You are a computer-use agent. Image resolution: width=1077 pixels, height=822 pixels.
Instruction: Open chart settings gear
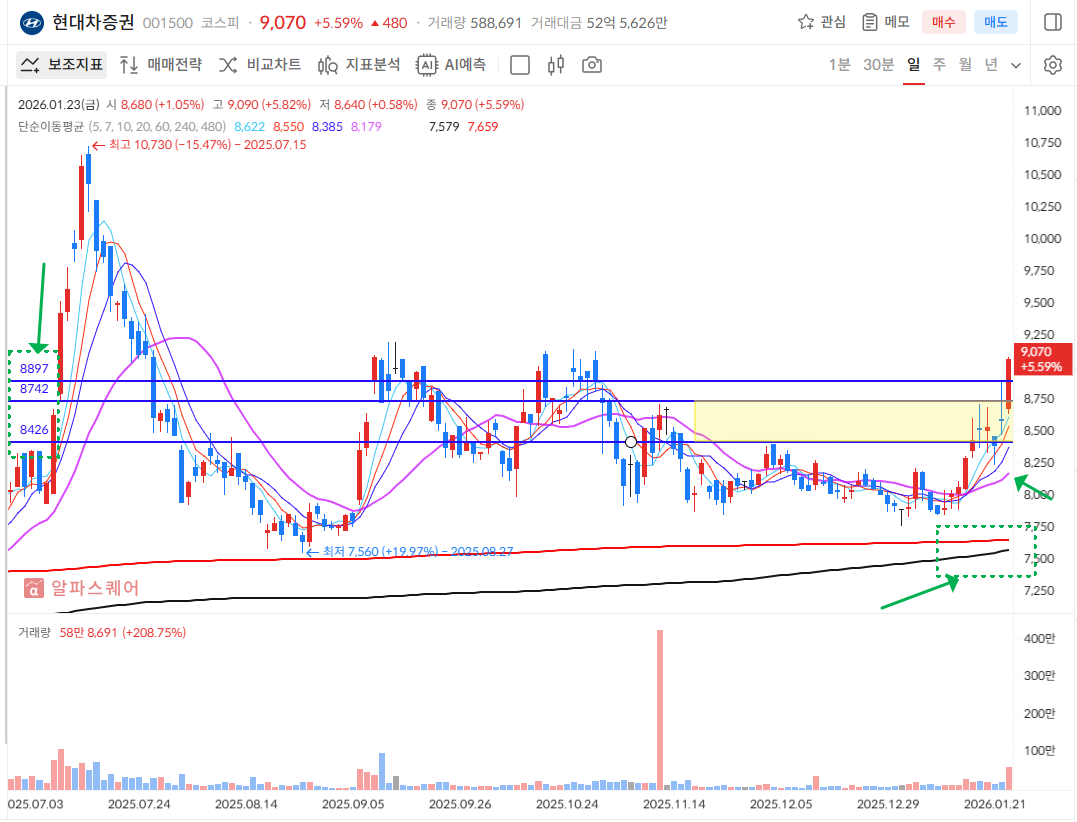[1052, 65]
